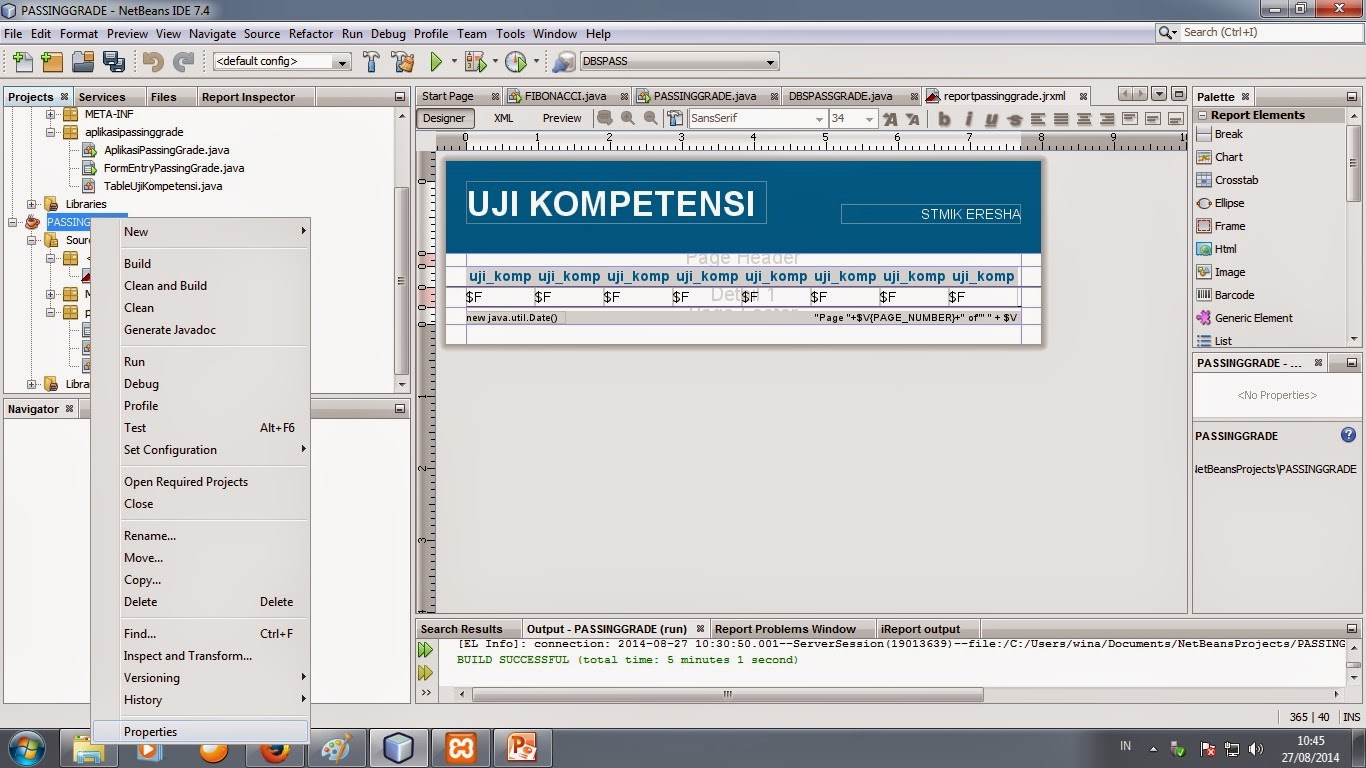Open the default config dropdown
Image resolution: width=1366 pixels, height=768 pixels.
(342, 62)
